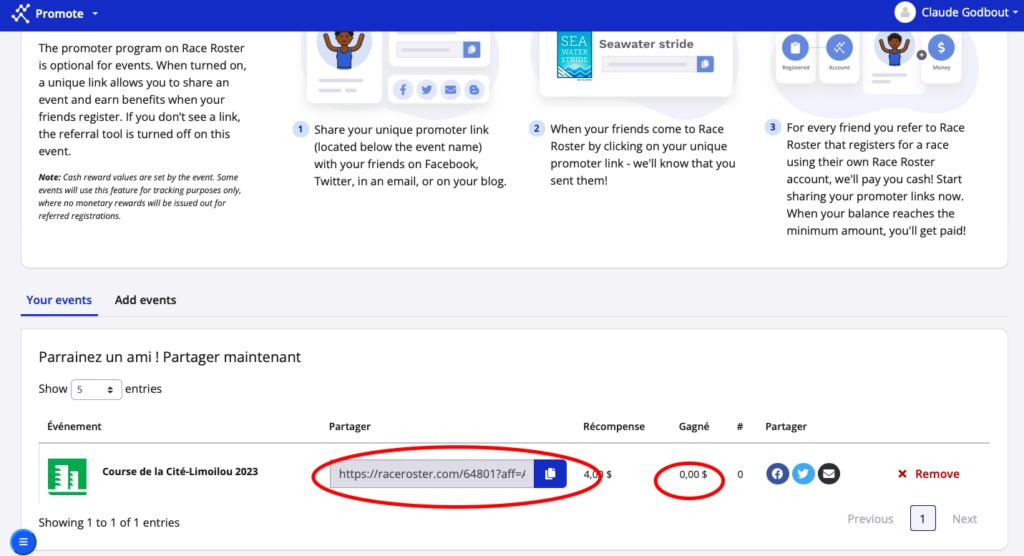
Task: Click the Twitter icon in step 1 illustration
Action: [426, 90]
